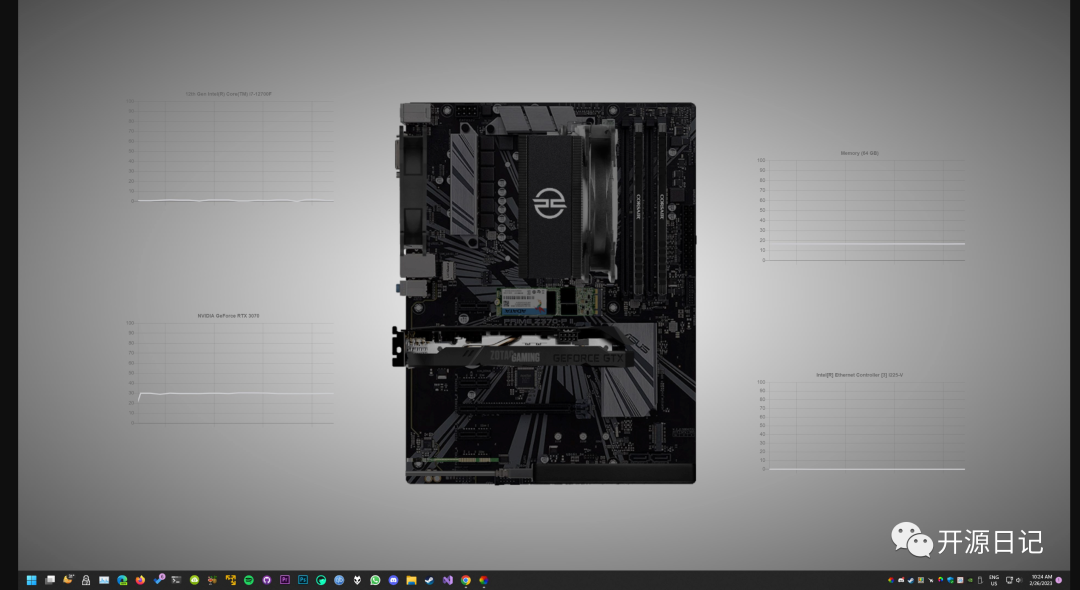Open the volume slider from the speaker icon
This screenshot has height=590, width=1080.
pyautogui.click(x=1019, y=579)
